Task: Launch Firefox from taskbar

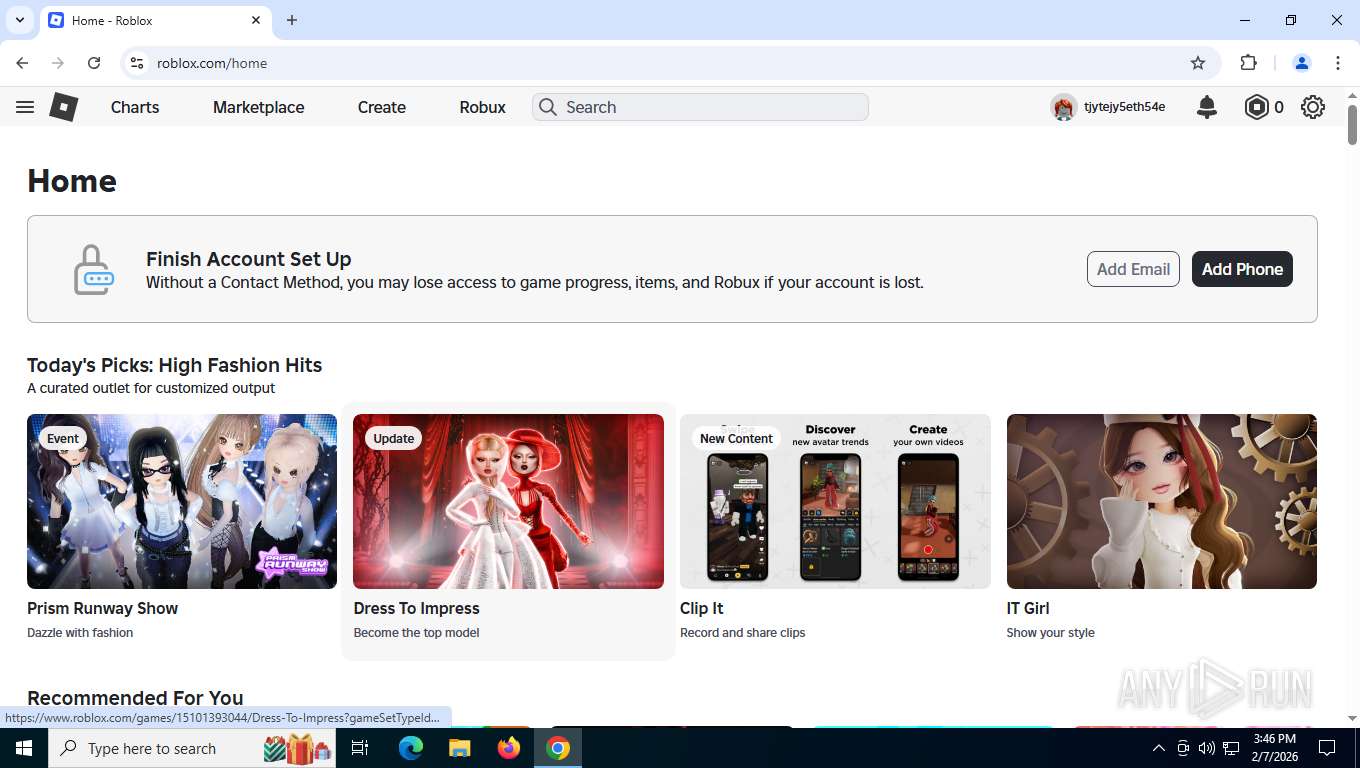Action: pyautogui.click(x=509, y=748)
